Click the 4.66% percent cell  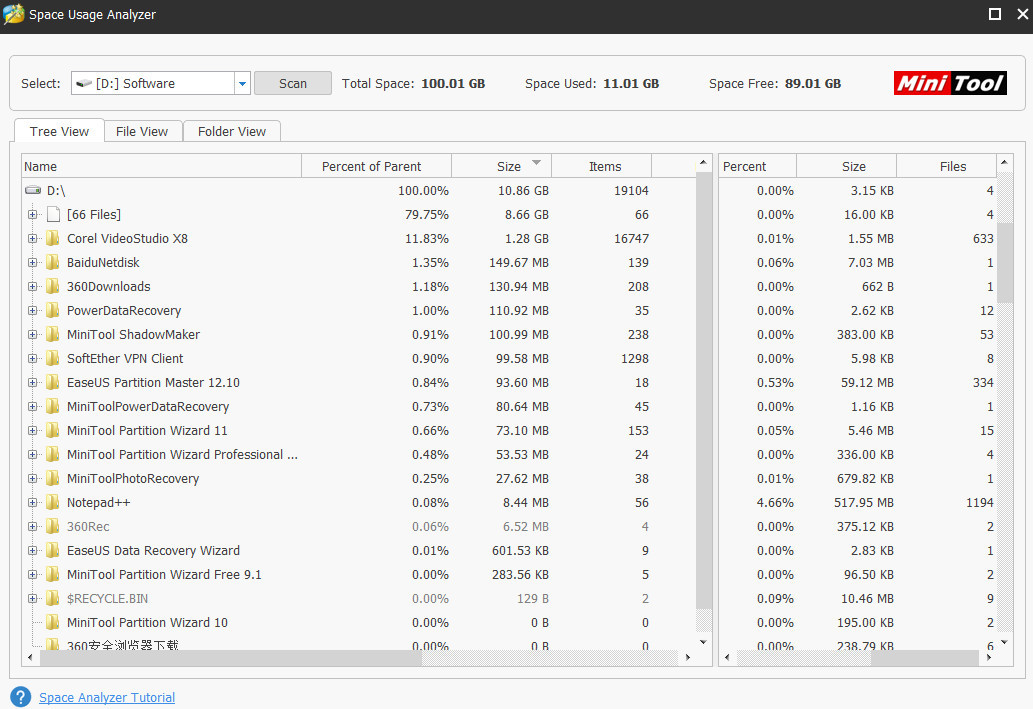point(775,503)
